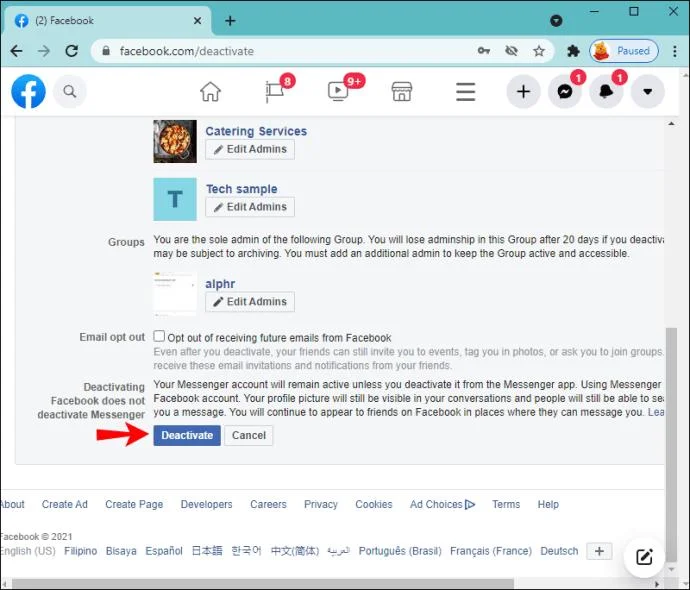Click the Create plus button
The image size is (690, 590).
523,92
